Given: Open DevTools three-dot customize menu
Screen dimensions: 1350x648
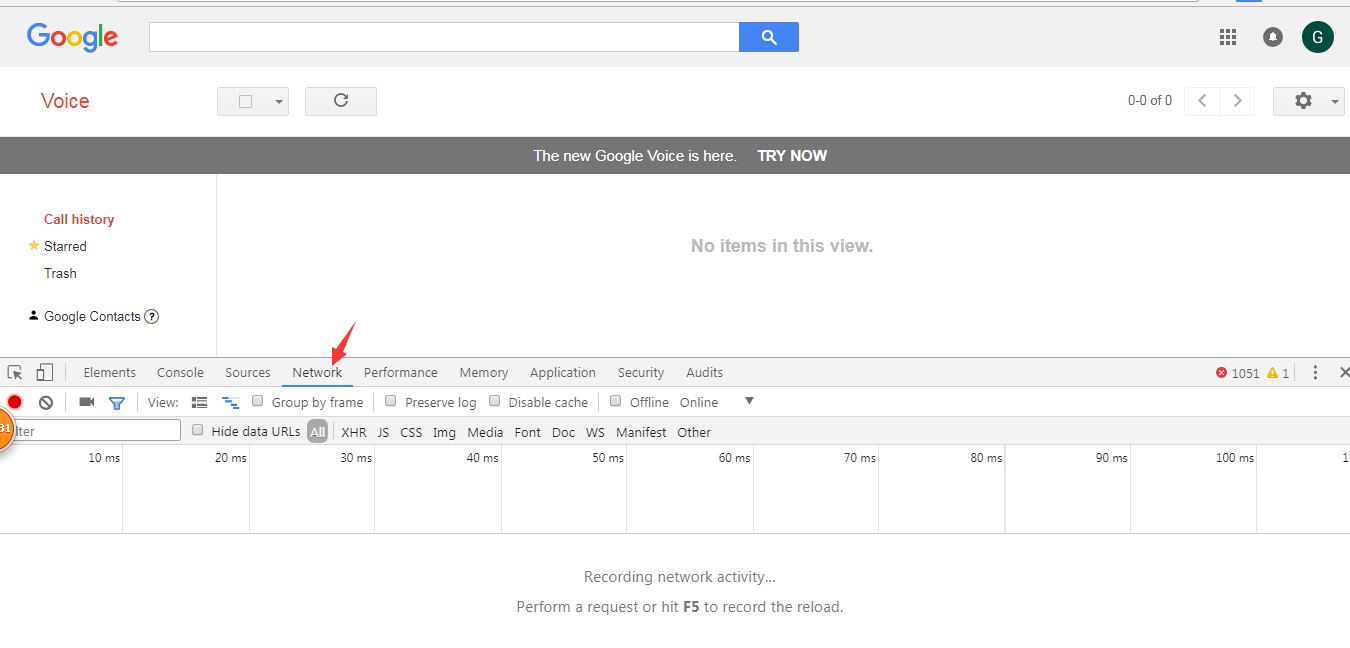Looking at the screenshot, I should 1315,372.
